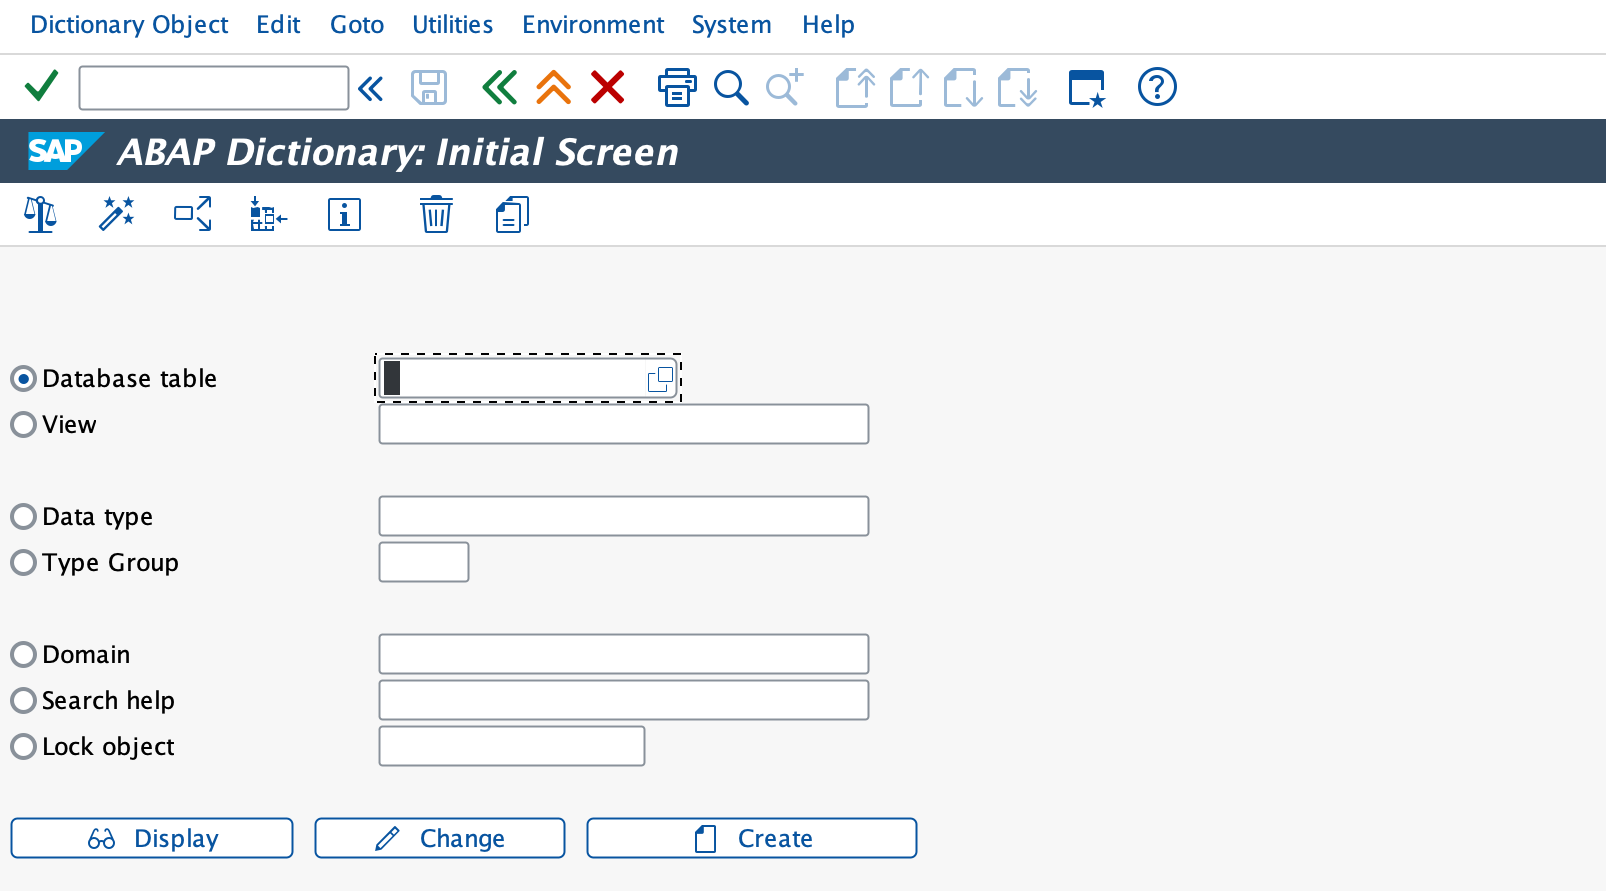Open value help in Database table field
Viewport: 1606px width, 891px height.
pos(660,379)
